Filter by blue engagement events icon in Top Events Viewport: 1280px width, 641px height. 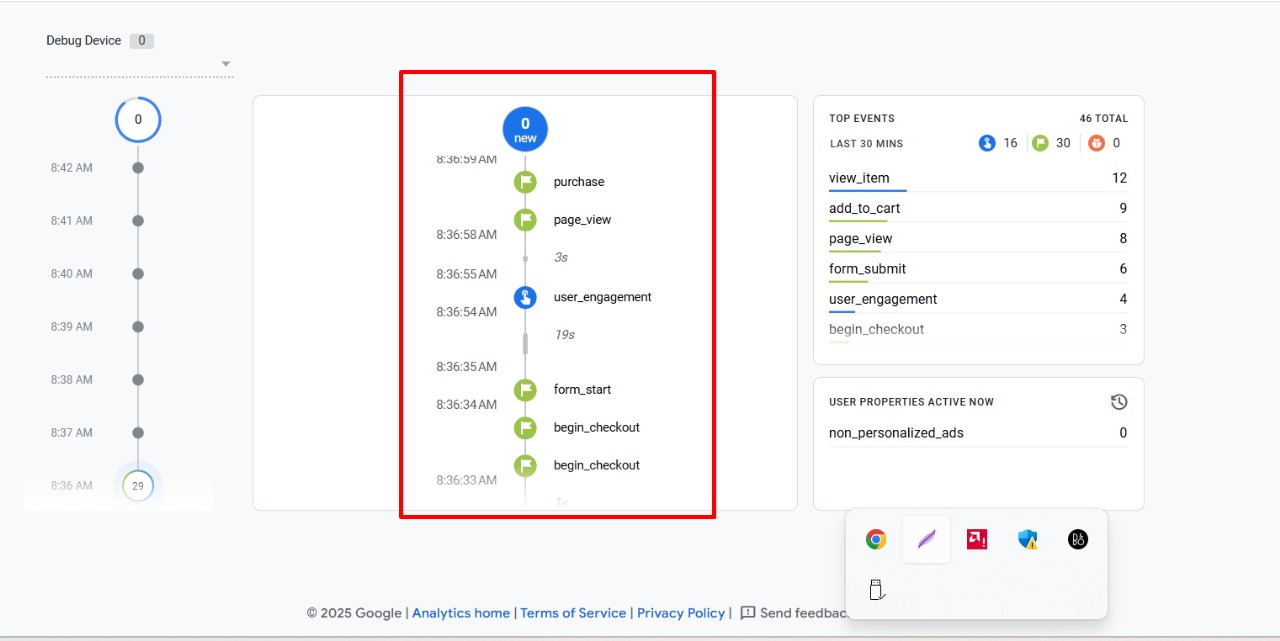(x=987, y=143)
